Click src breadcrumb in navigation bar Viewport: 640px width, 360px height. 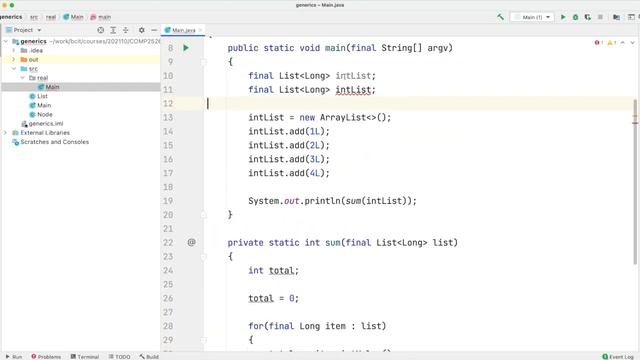click(x=34, y=17)
